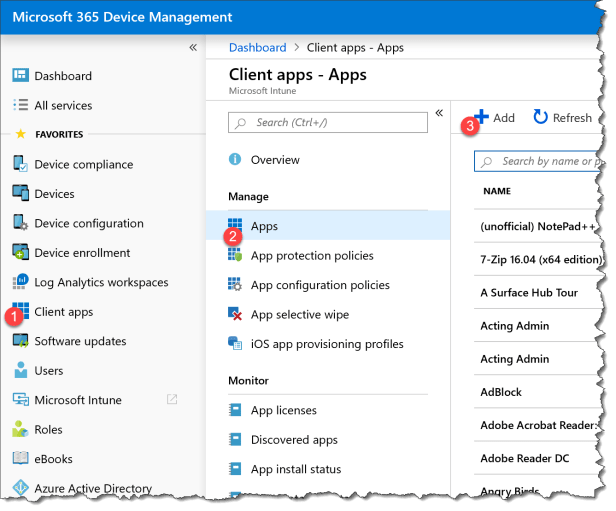Sort by the NAME column header
Viewport: 616px width, 511px height.
pyautogui.click(x=497, y=191)
